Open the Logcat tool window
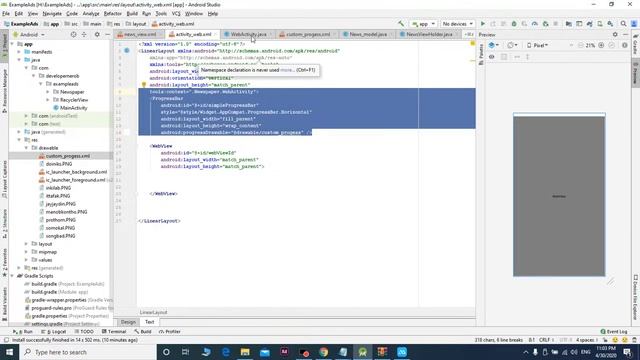This screenshot has width=640, height=360. 54,331
